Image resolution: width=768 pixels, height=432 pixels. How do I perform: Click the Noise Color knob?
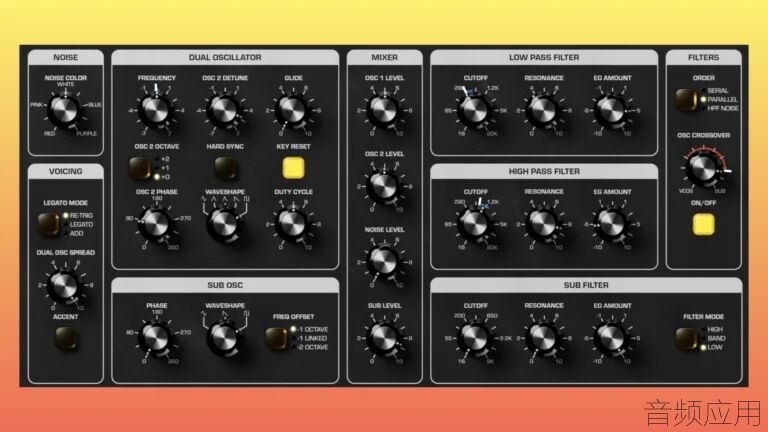(64, 110)
